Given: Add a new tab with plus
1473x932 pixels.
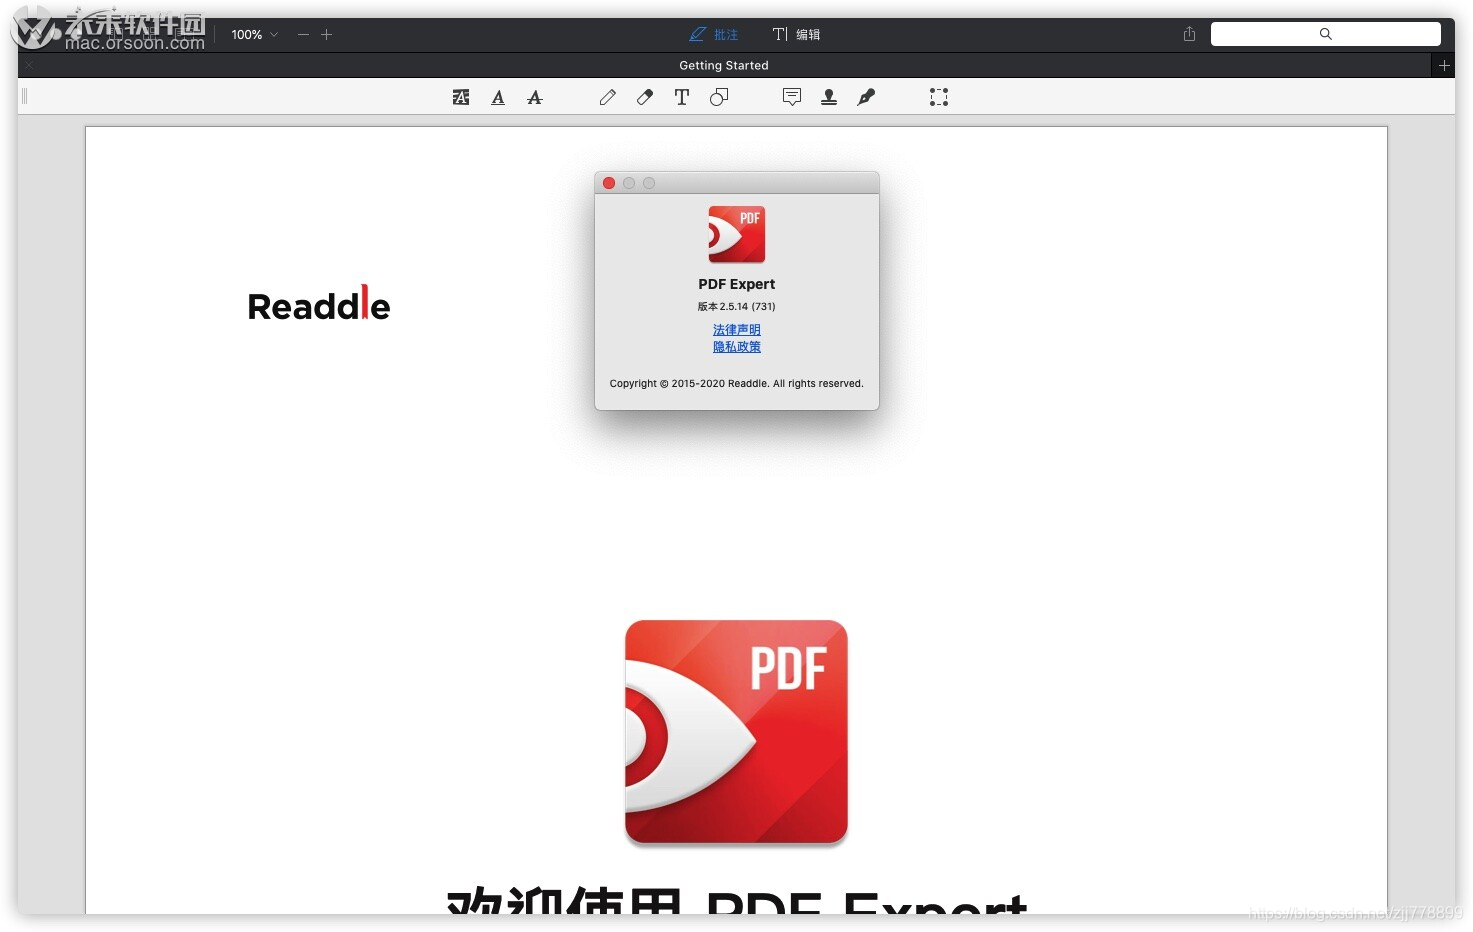Looking at the screenshot, I should tap(1444, 65).
